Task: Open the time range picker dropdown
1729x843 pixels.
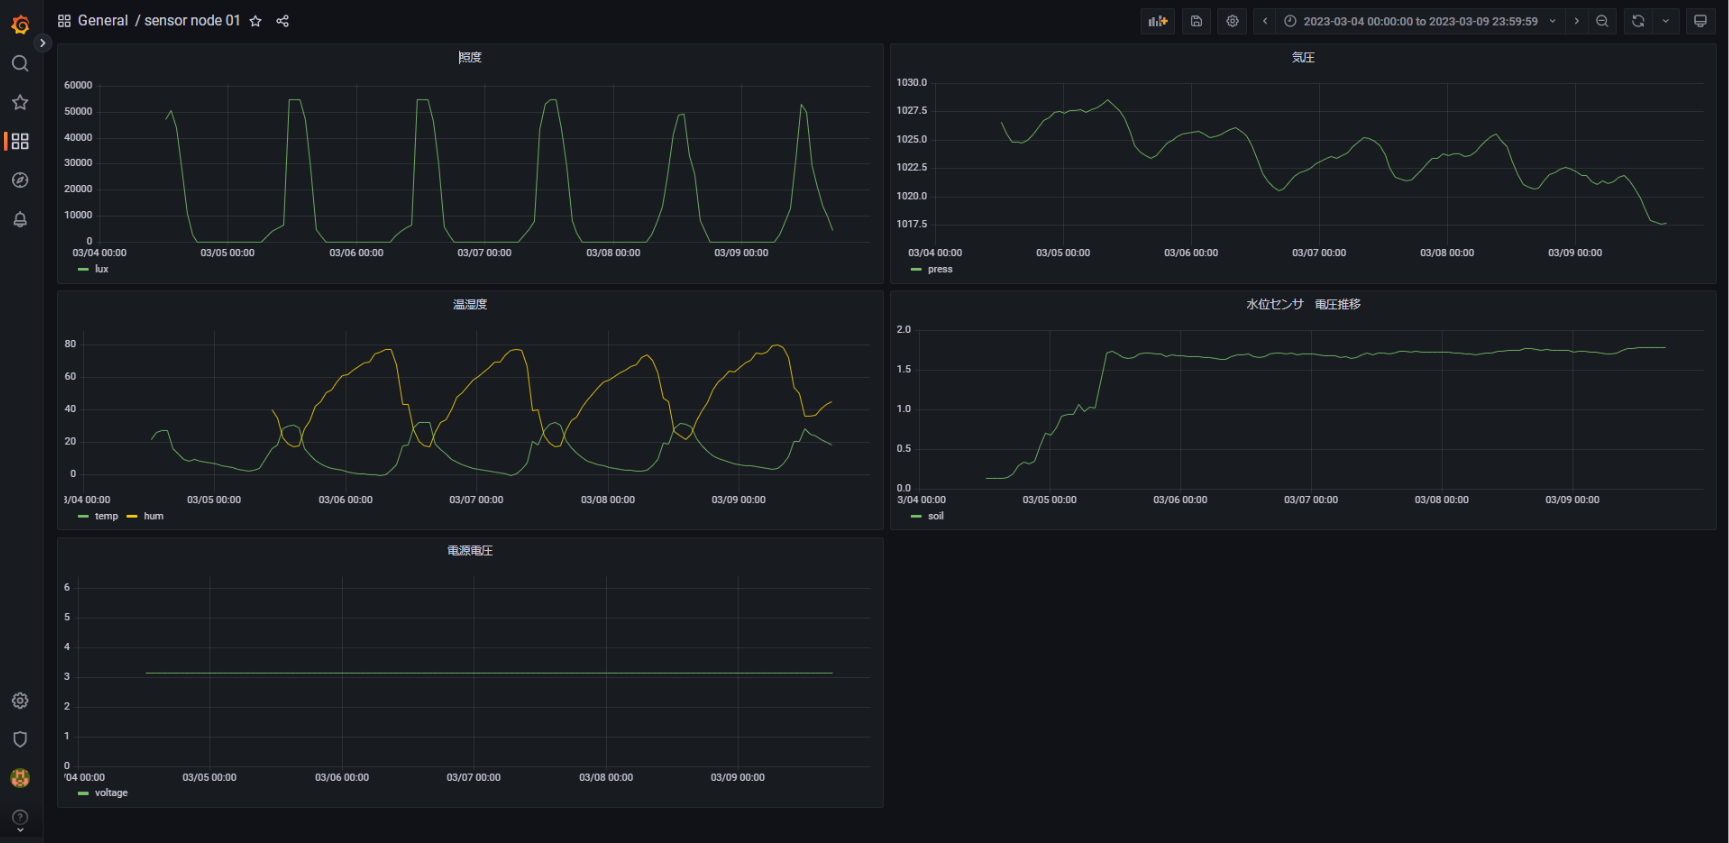Action: point(1420,21)
